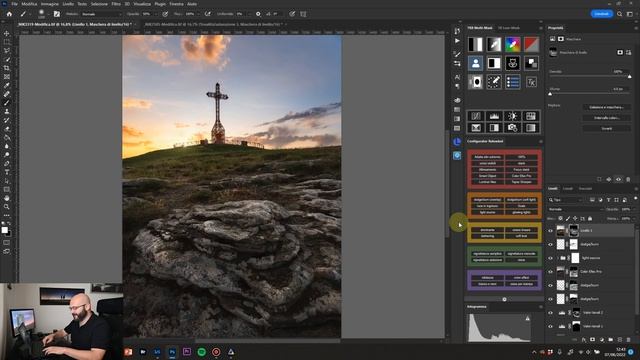This screenshot has width=640, height=360.
Task: Open the File menu
Action: pos(14,4)
